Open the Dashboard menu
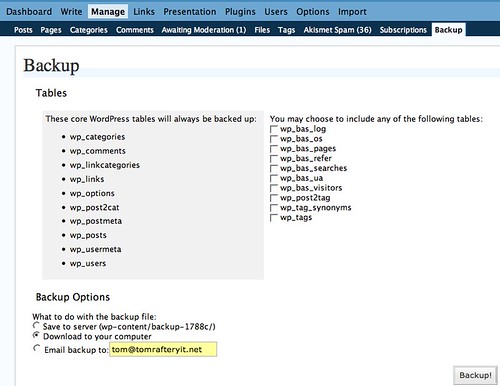This screenshot has height=386, width=500. tap(29, 12)
